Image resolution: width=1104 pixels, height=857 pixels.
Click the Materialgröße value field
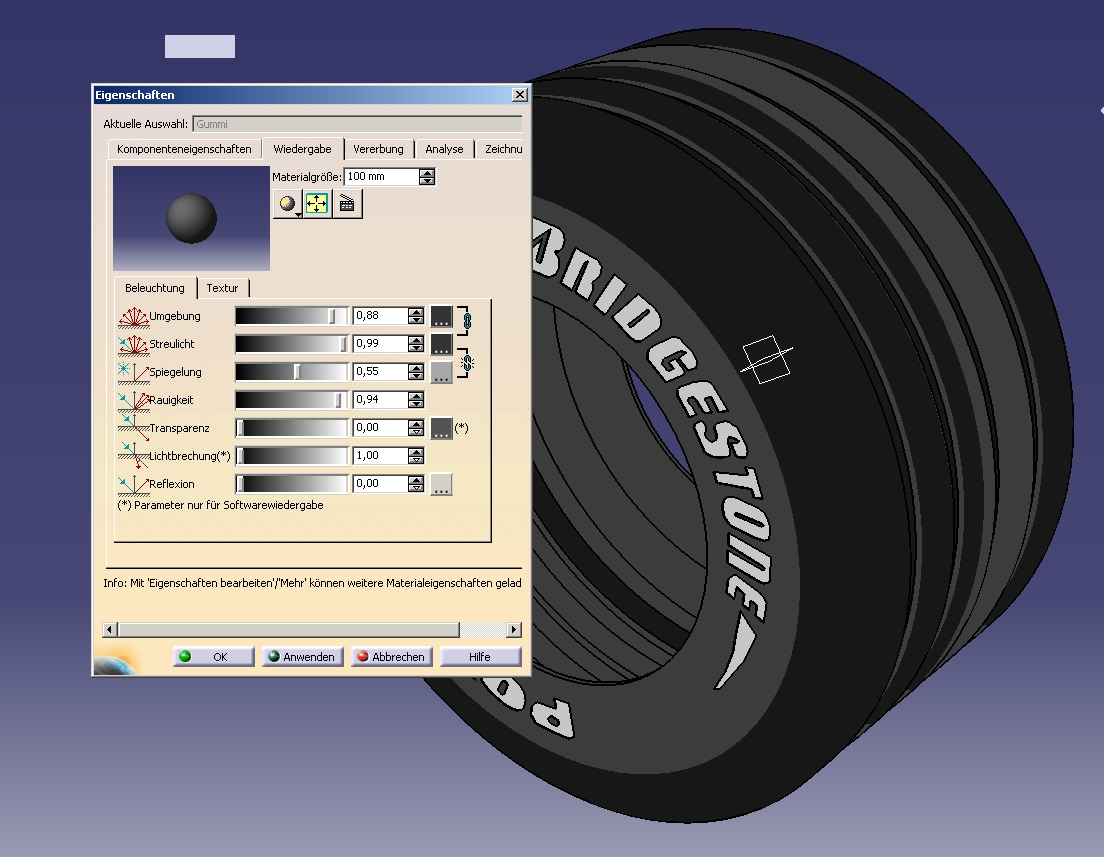click(x=382, y=177)
